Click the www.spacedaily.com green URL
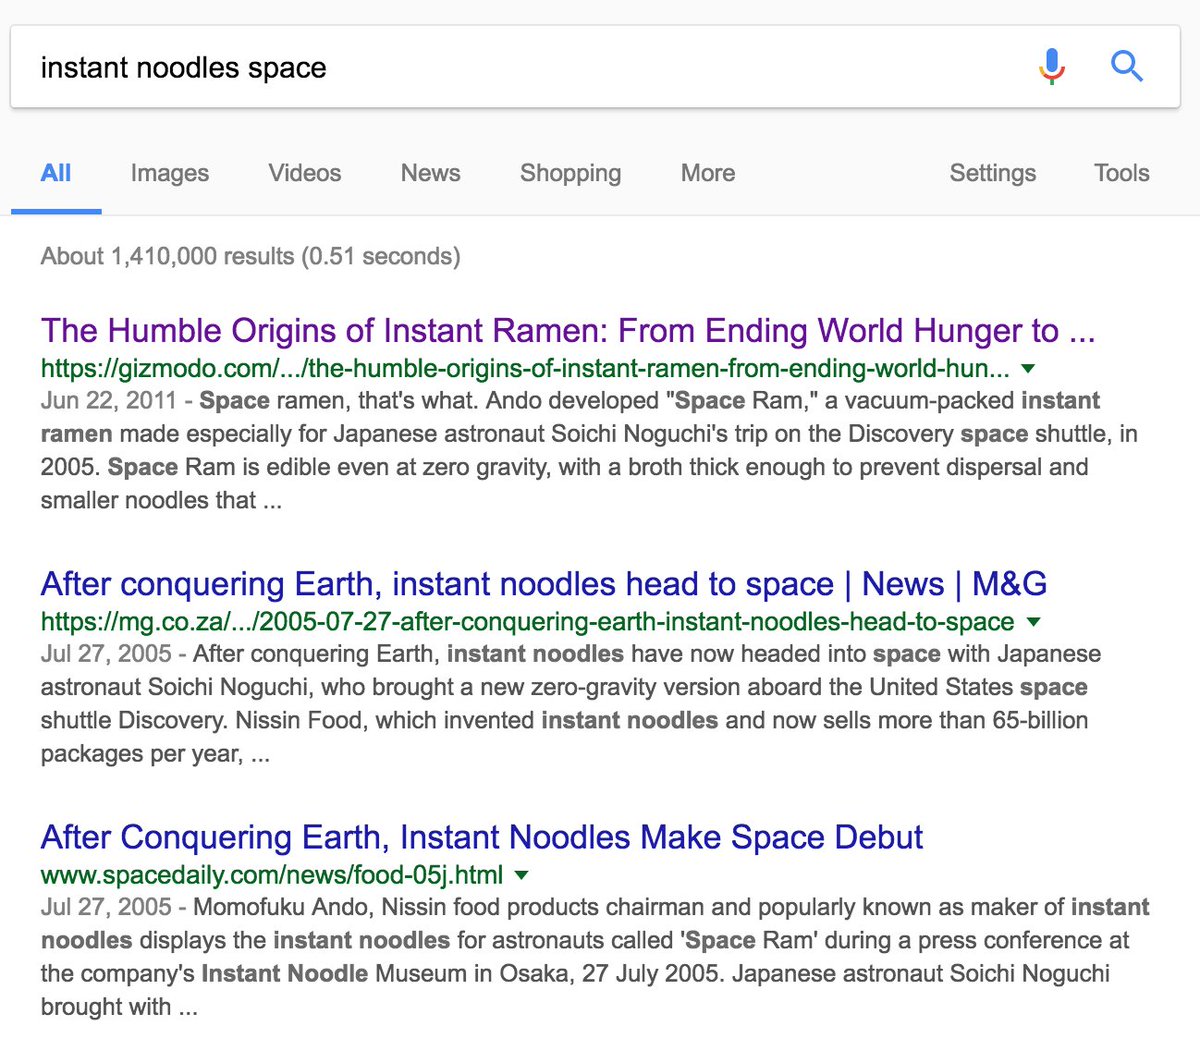The height and width of the screenshot is (1063, 1200). click(272, 875)
